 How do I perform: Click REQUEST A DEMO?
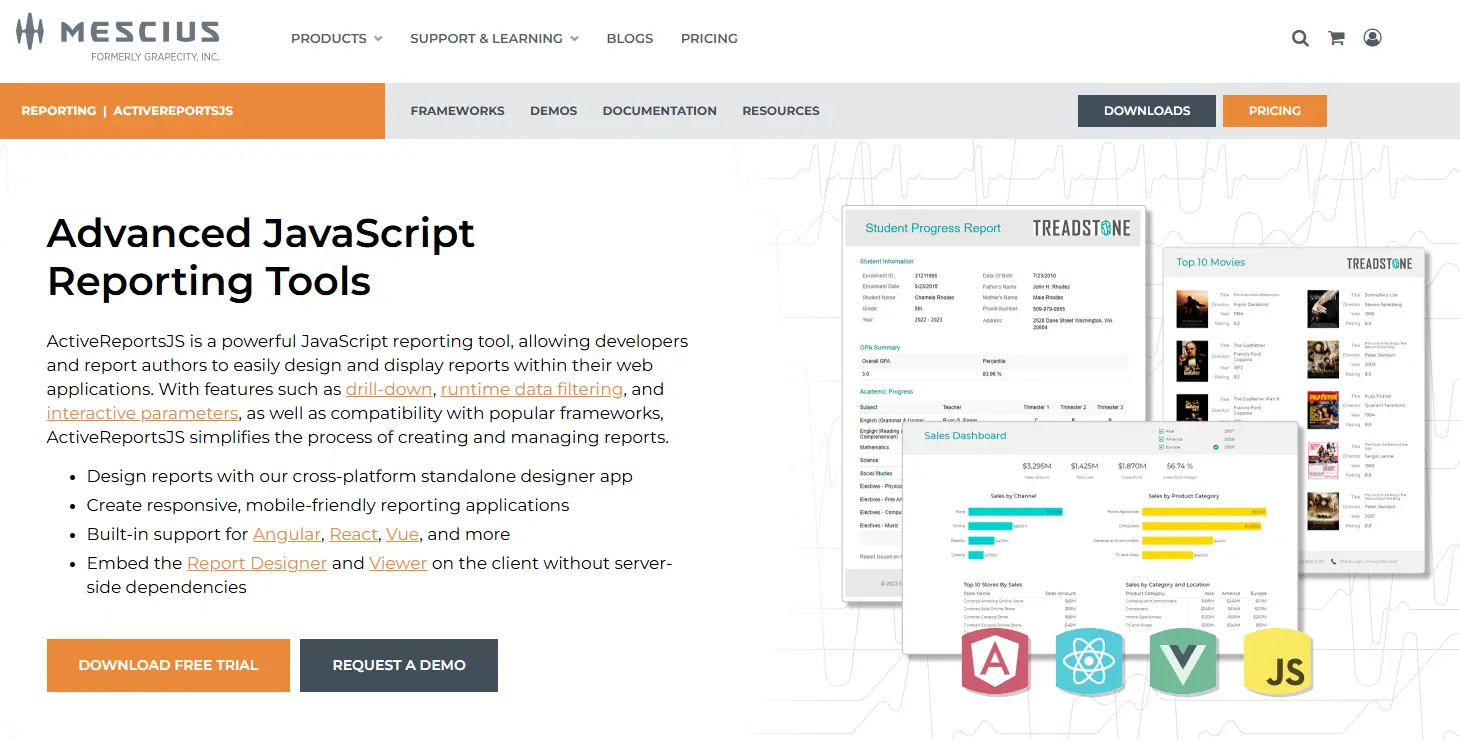[398, 665]
